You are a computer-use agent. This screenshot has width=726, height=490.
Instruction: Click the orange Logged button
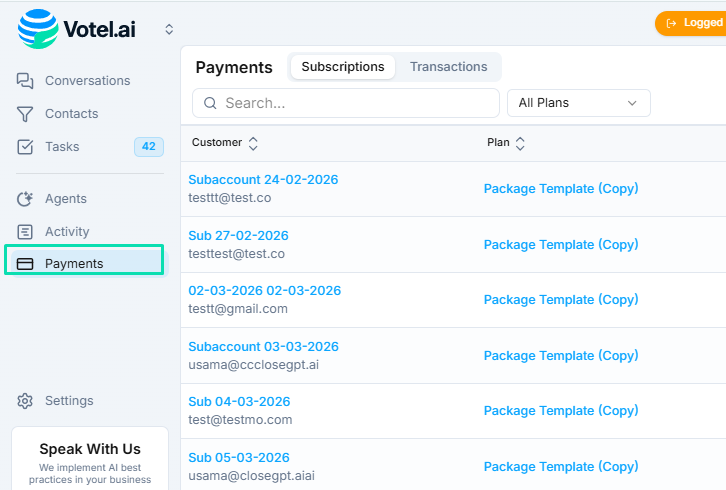(x=692, y=23)
